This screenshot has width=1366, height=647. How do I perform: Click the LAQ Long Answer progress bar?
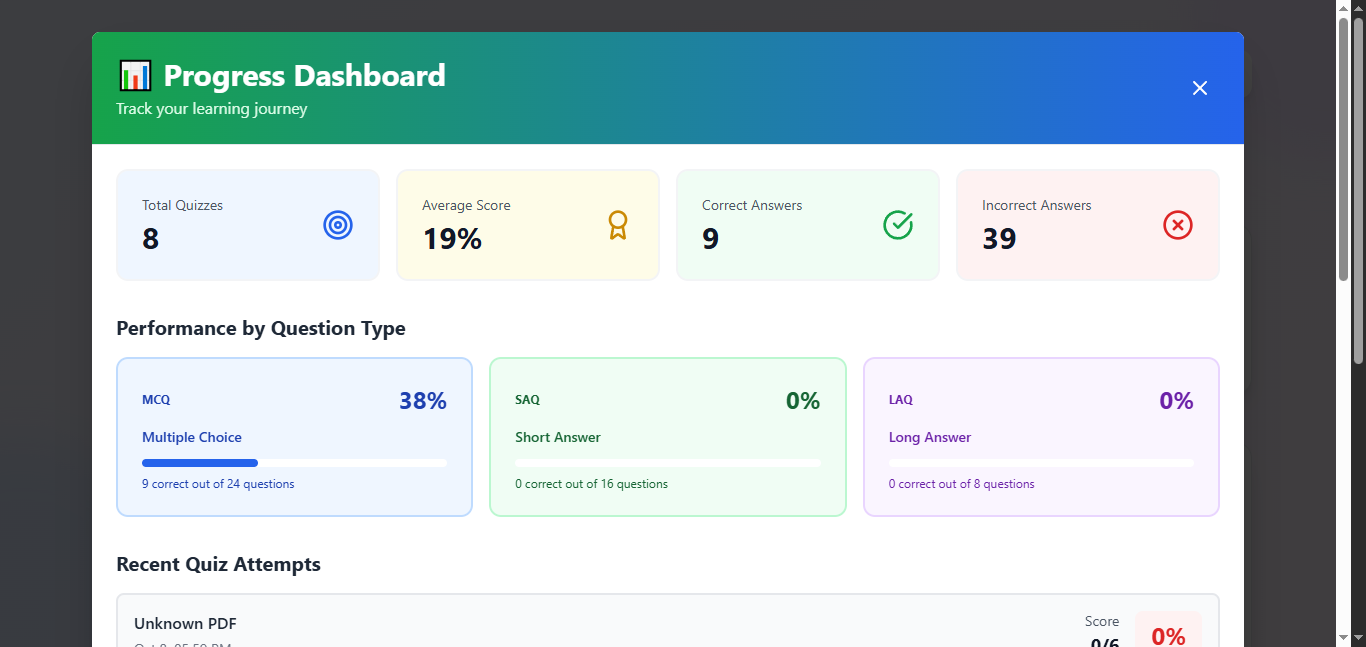click(1041, 463)
